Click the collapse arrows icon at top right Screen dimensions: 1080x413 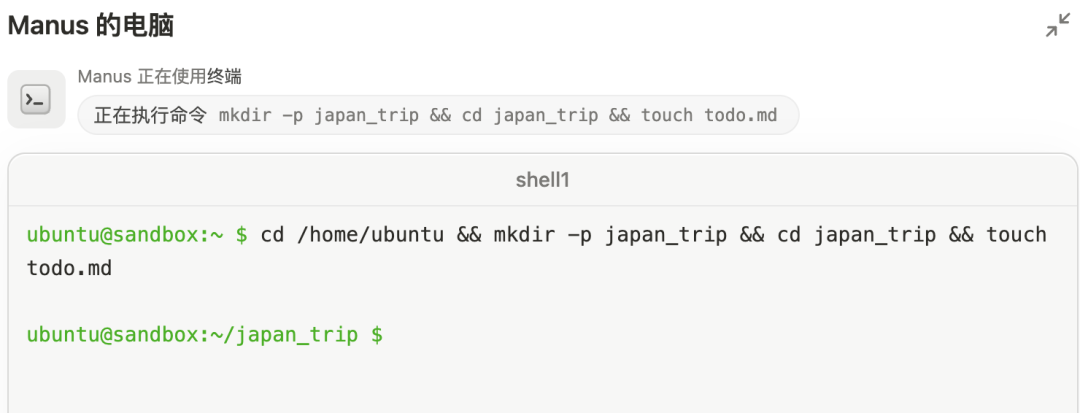tap(1057, 26)
